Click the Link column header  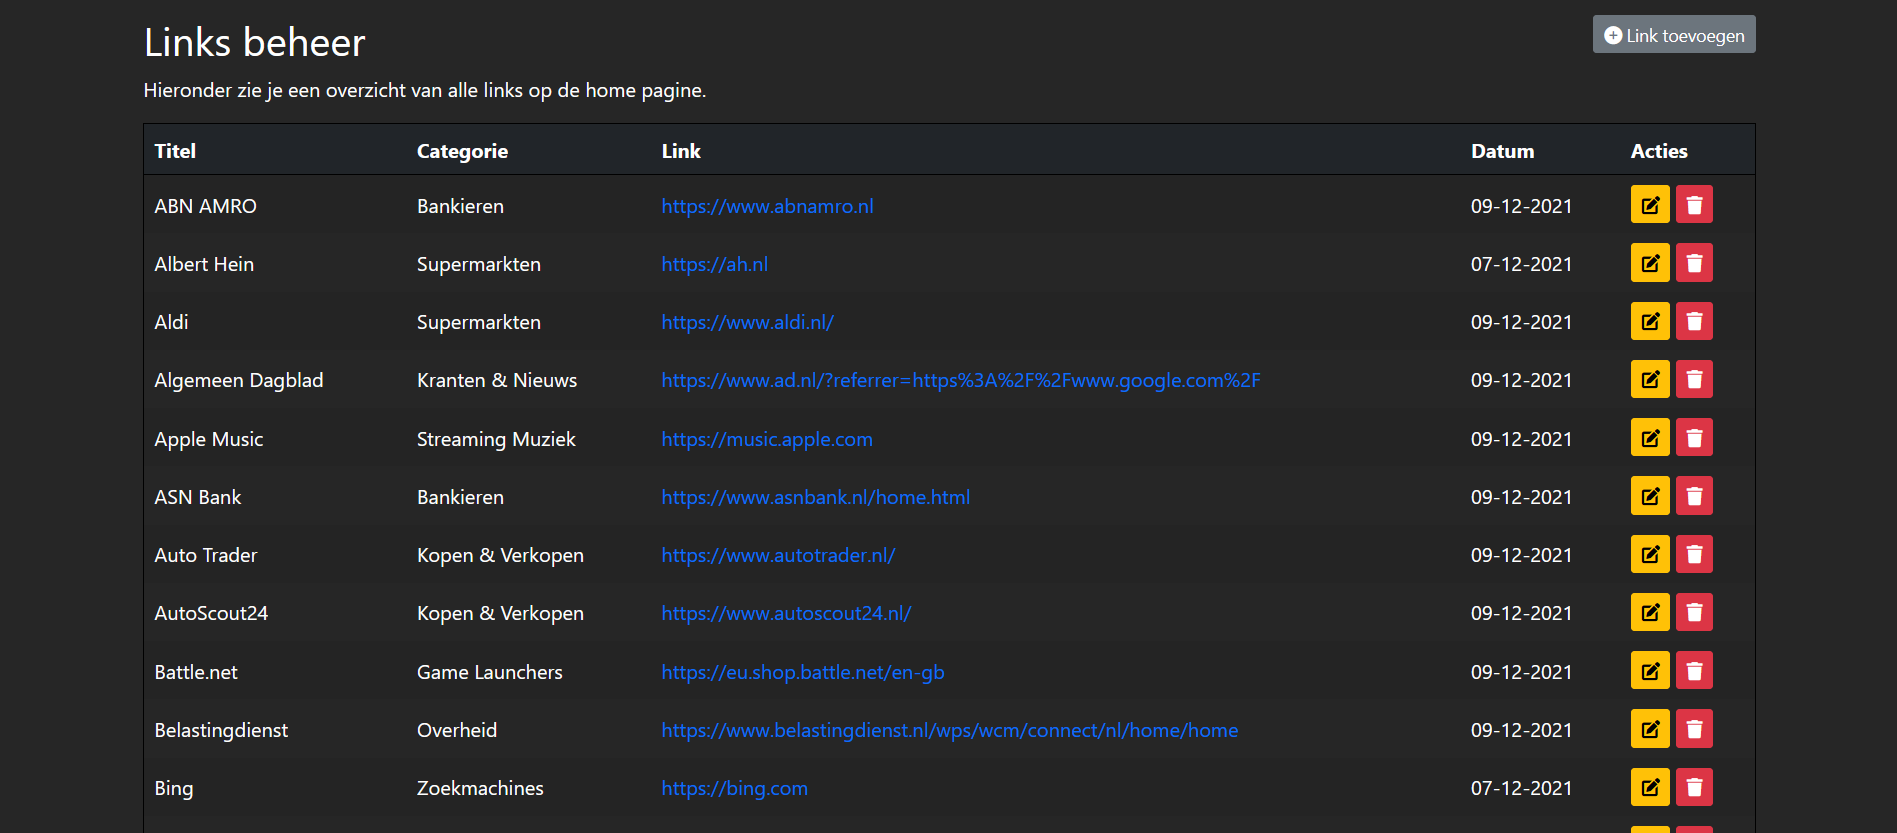tap(681, 151)
